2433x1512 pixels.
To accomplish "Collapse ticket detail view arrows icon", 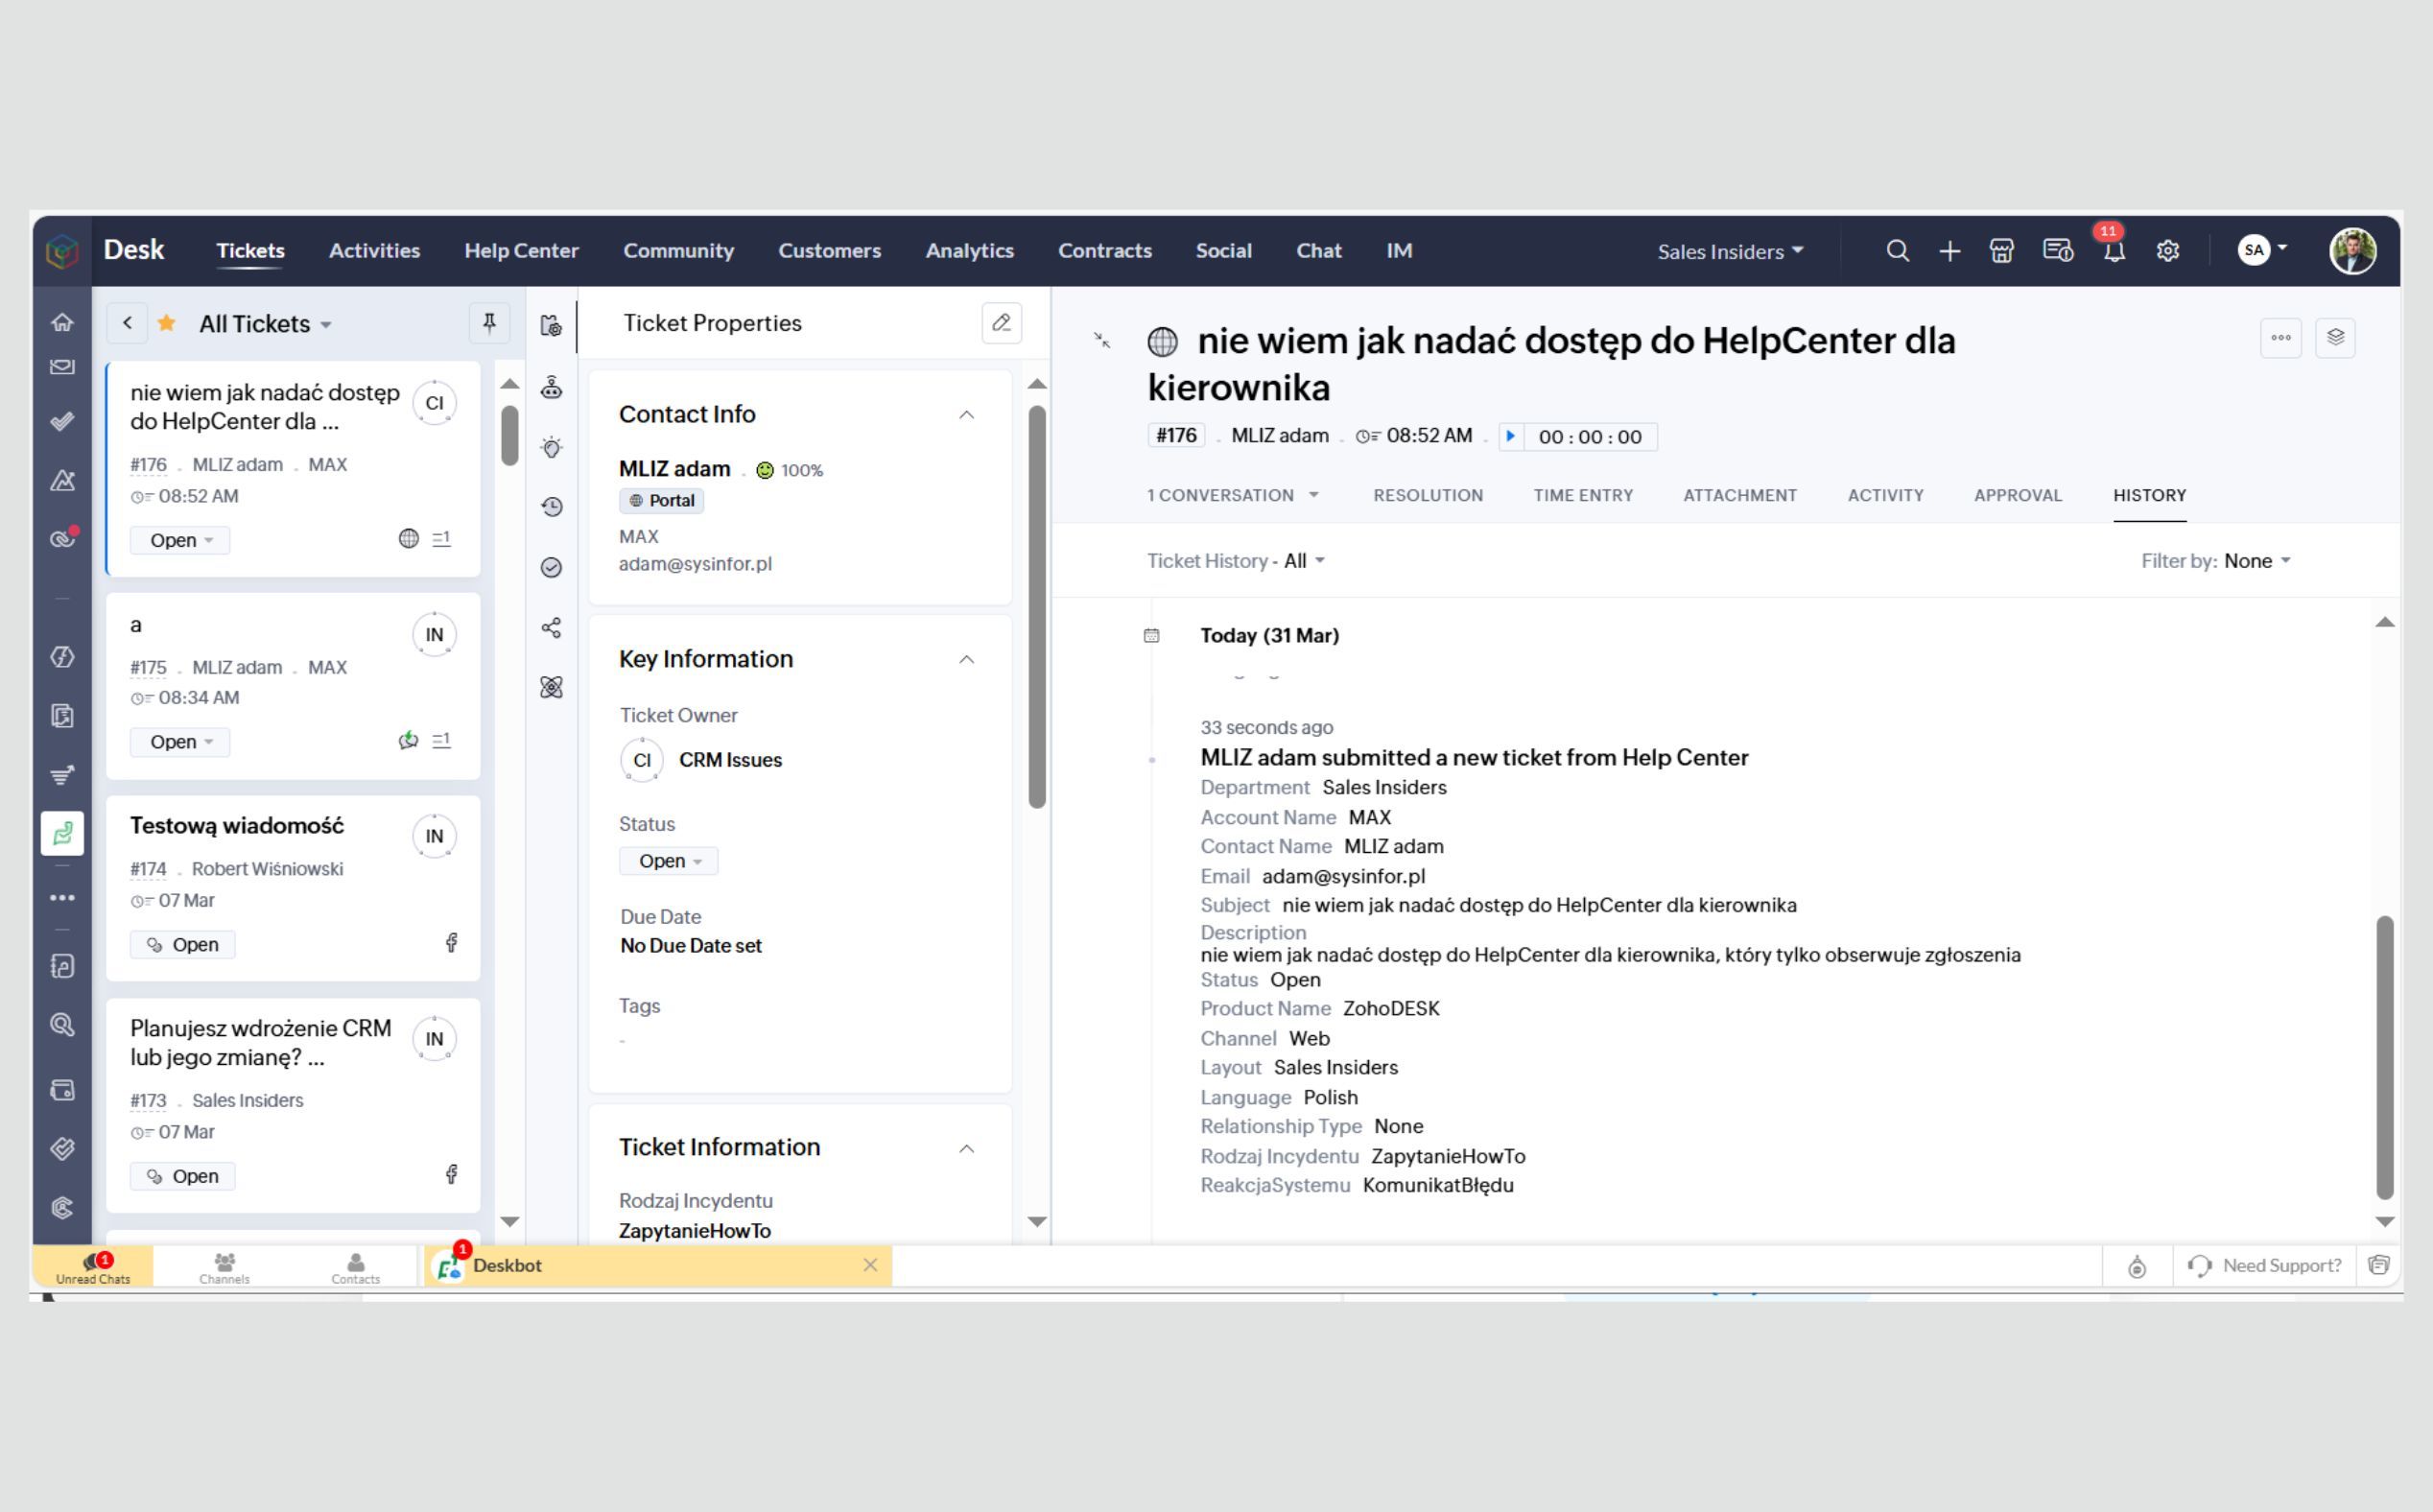I will tap(1102, 341).
